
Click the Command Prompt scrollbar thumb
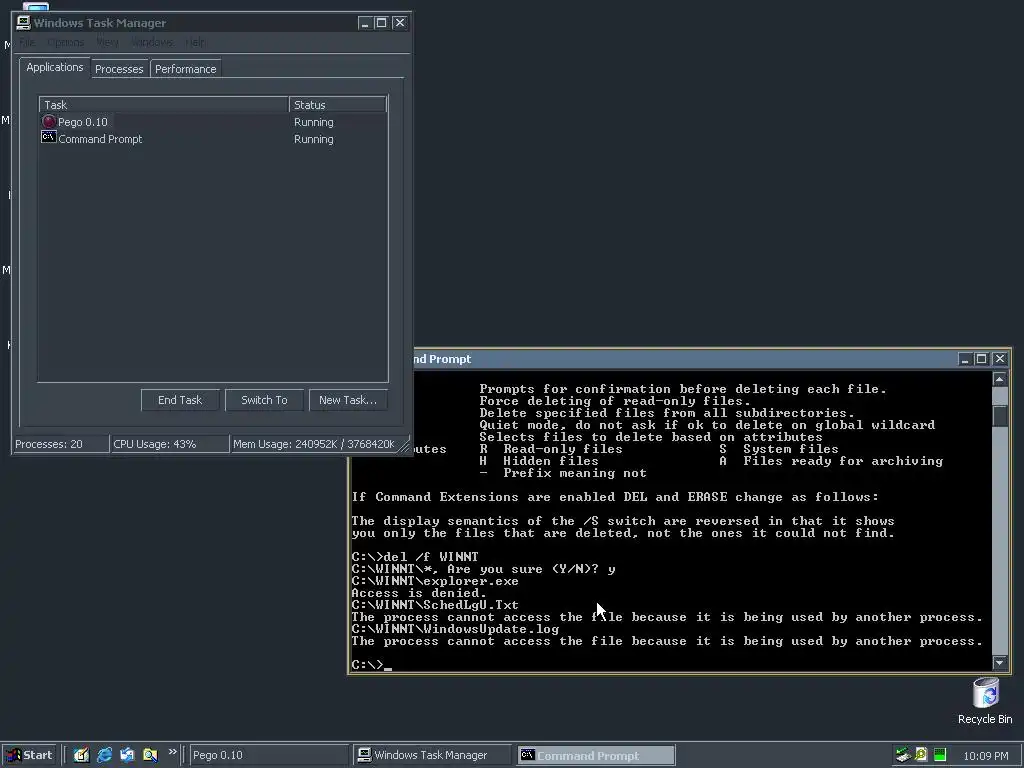coord(1000,416)
